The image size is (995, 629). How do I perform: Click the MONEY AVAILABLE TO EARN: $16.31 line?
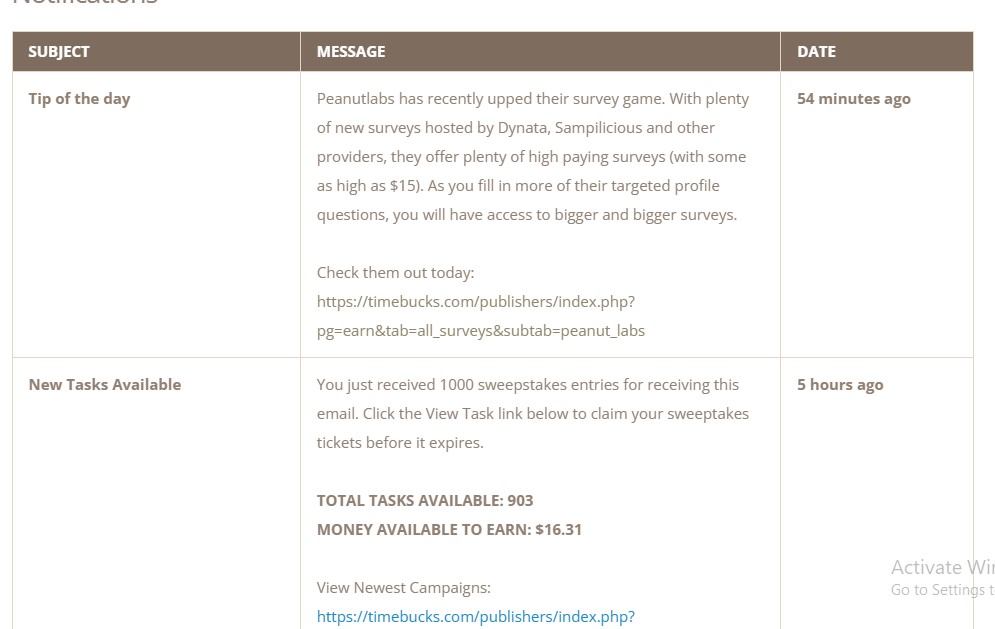[449, 529]
